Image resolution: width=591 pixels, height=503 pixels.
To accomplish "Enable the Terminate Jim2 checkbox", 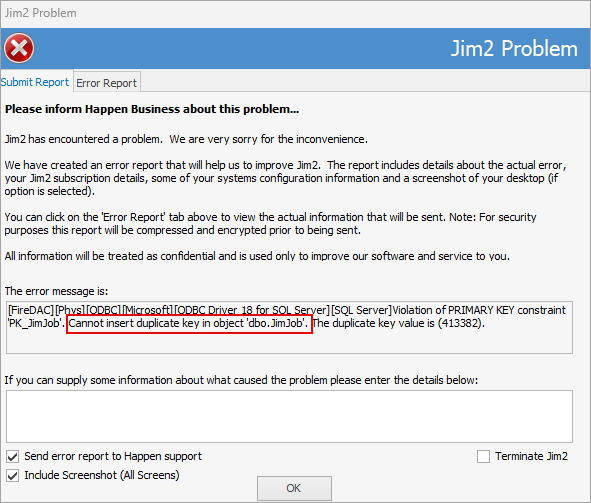I will pyautogui.click(x=483, y=456).
